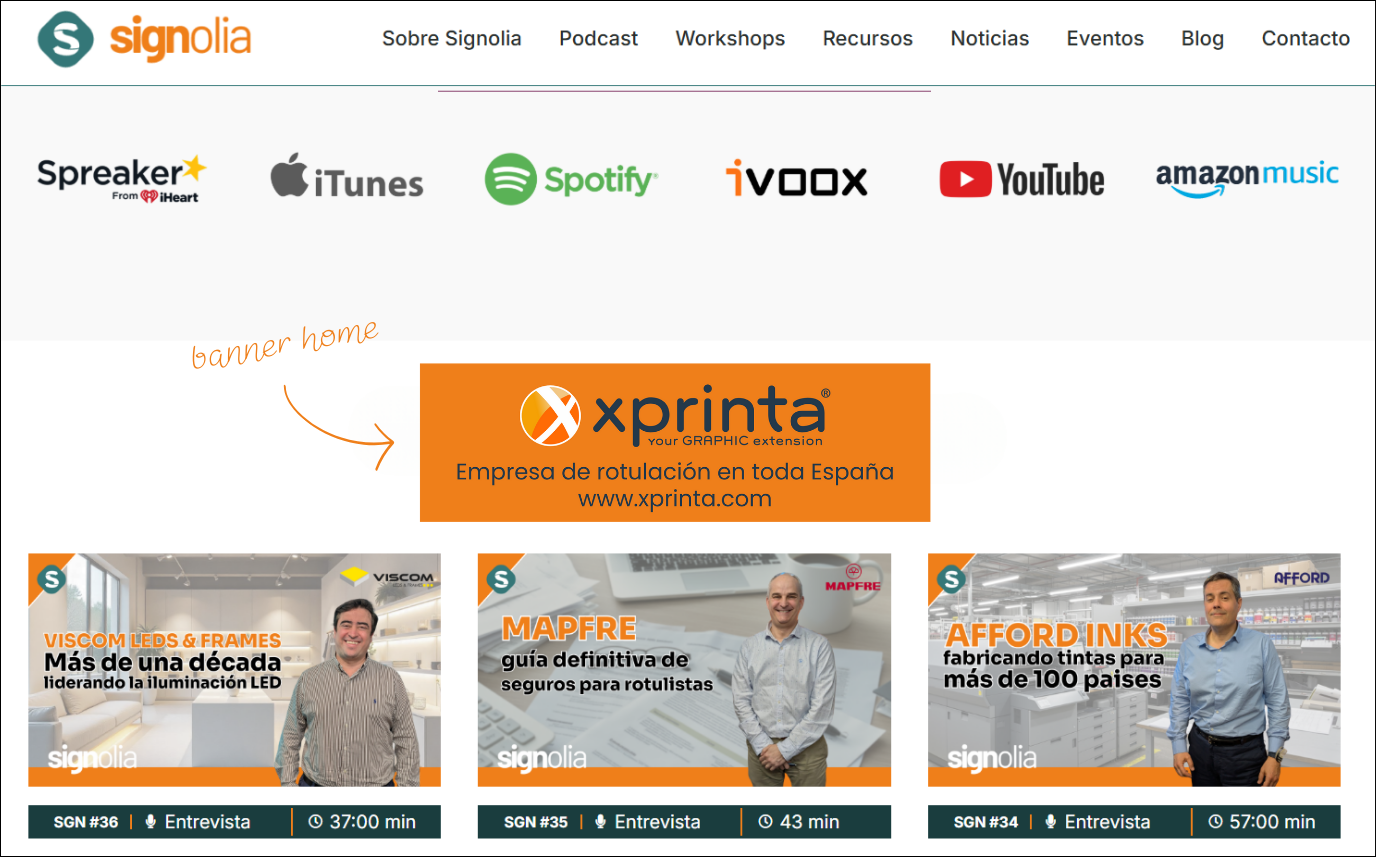Open Noticias in the navigation bar

(990, 39)
